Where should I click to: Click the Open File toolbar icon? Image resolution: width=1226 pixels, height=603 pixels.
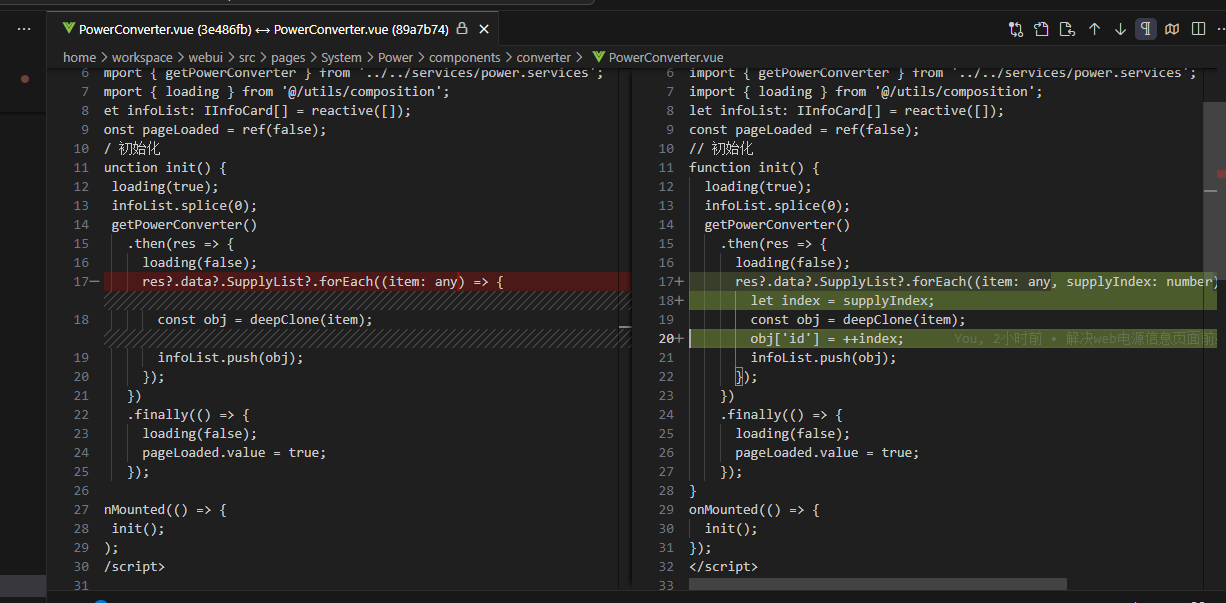1042,29
